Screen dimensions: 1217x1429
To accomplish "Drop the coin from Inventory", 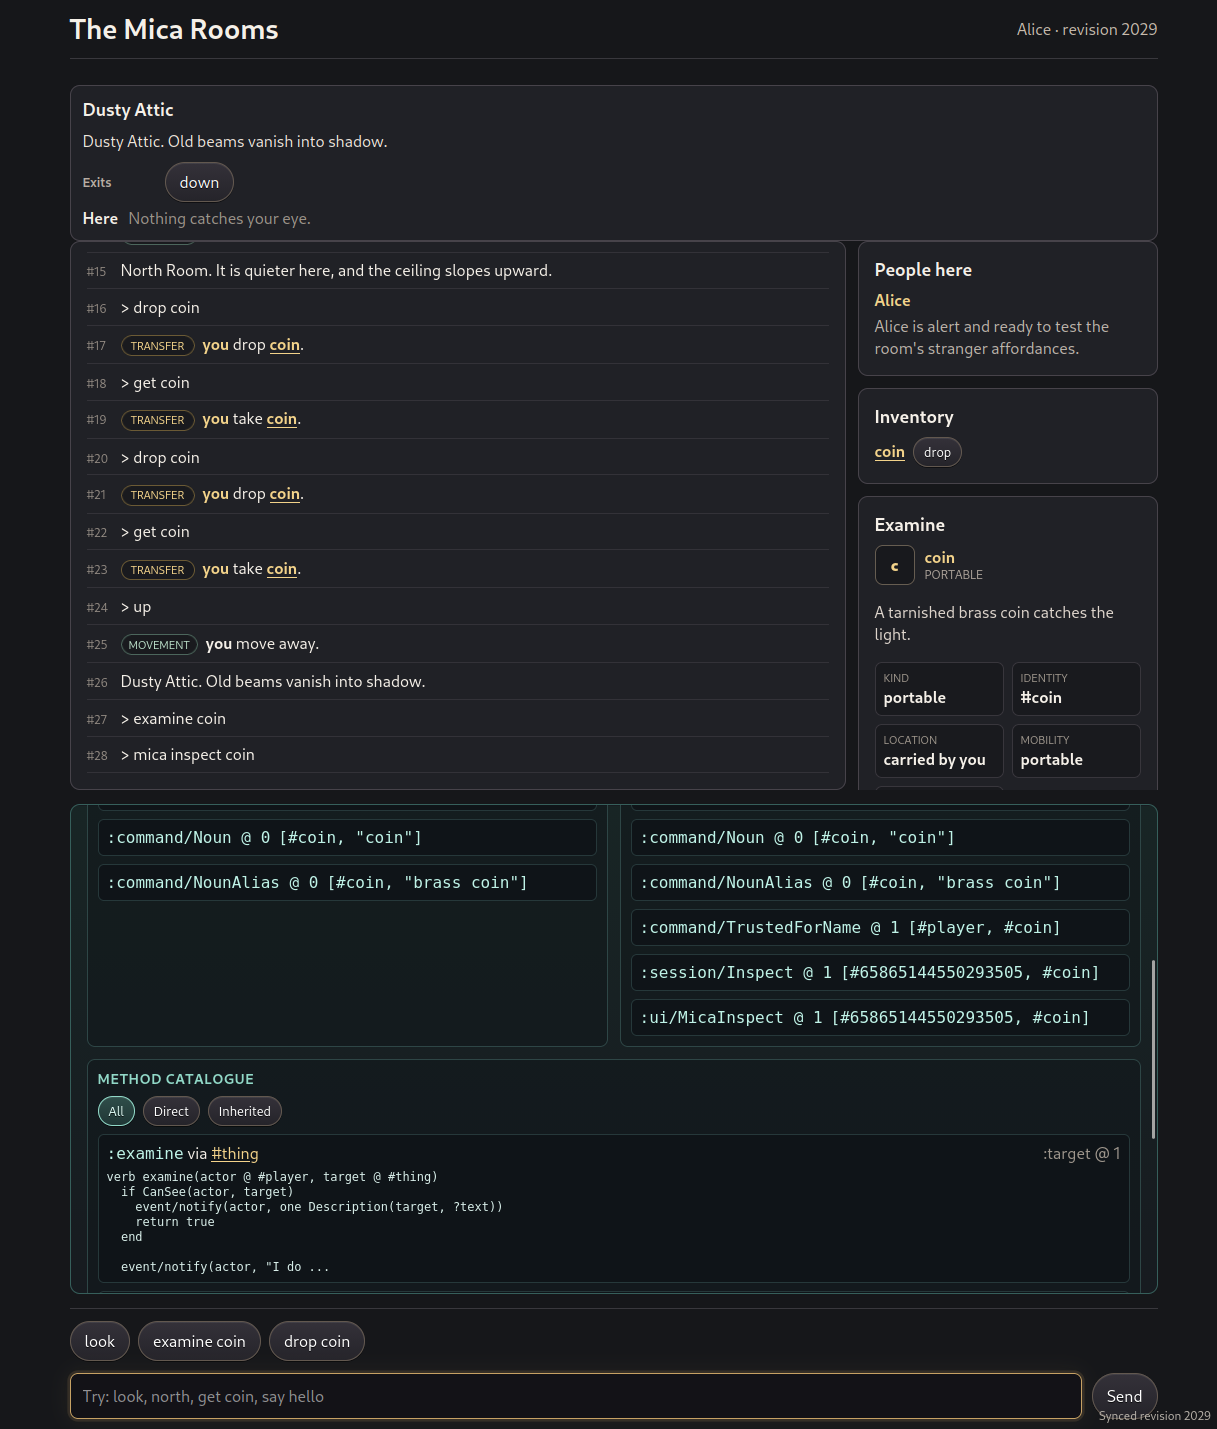I will pyautogui.click(x=937, y=452).
